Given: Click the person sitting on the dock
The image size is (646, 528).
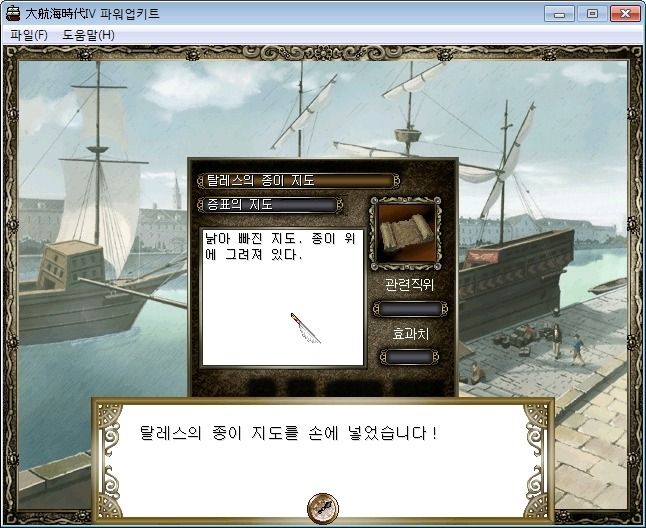Looking at the screenshot, I should (477, 374).
